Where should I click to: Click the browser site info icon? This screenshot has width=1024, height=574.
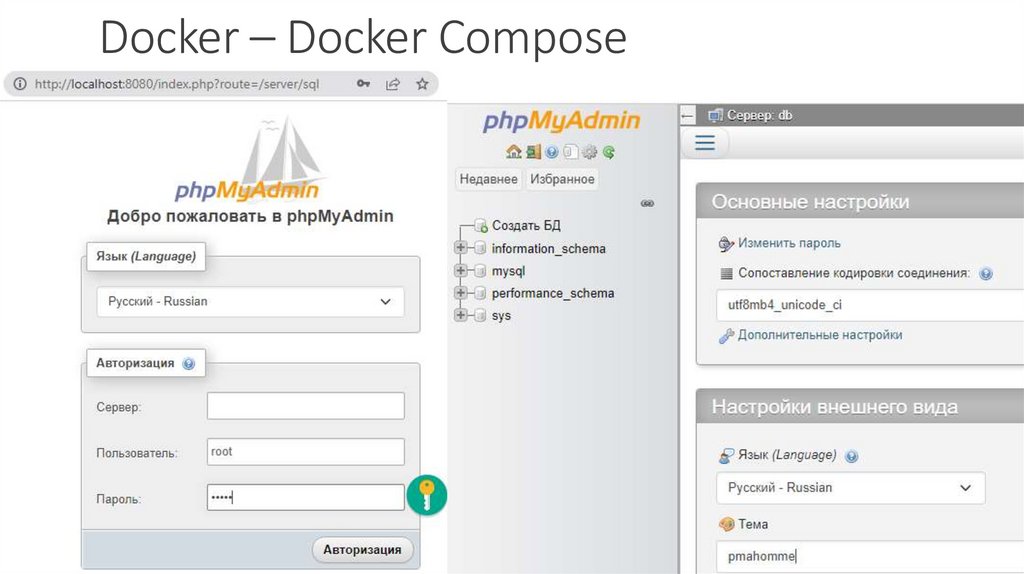point(20,84)
